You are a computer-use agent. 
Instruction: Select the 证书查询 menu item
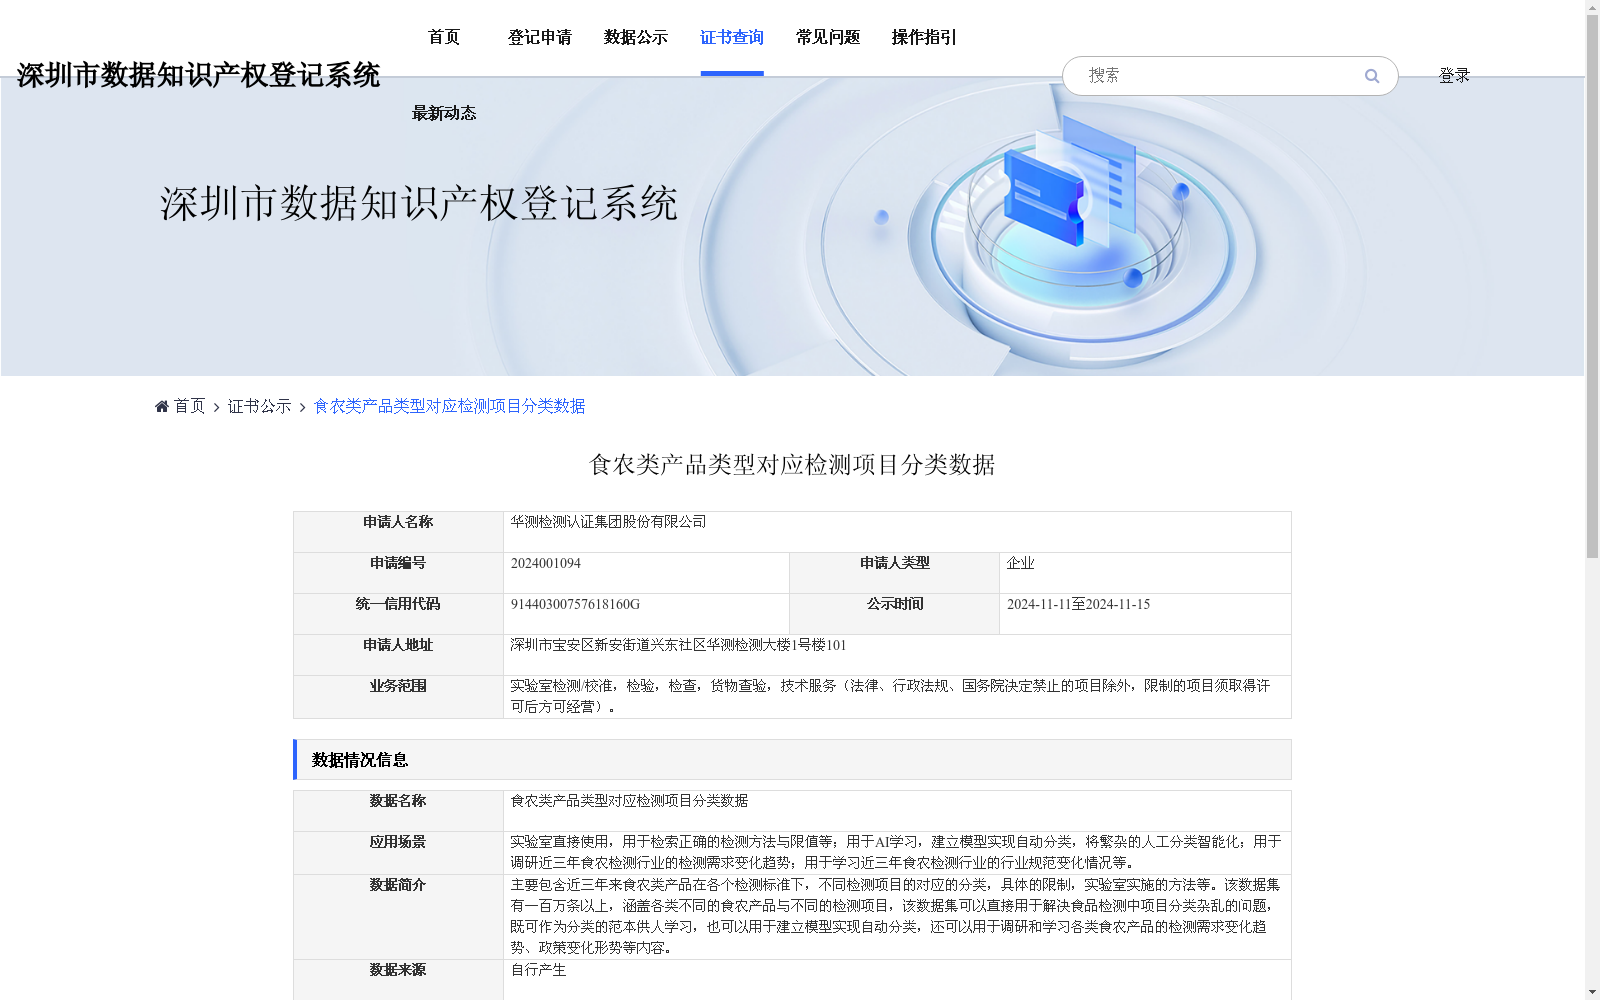pos(732,38)
